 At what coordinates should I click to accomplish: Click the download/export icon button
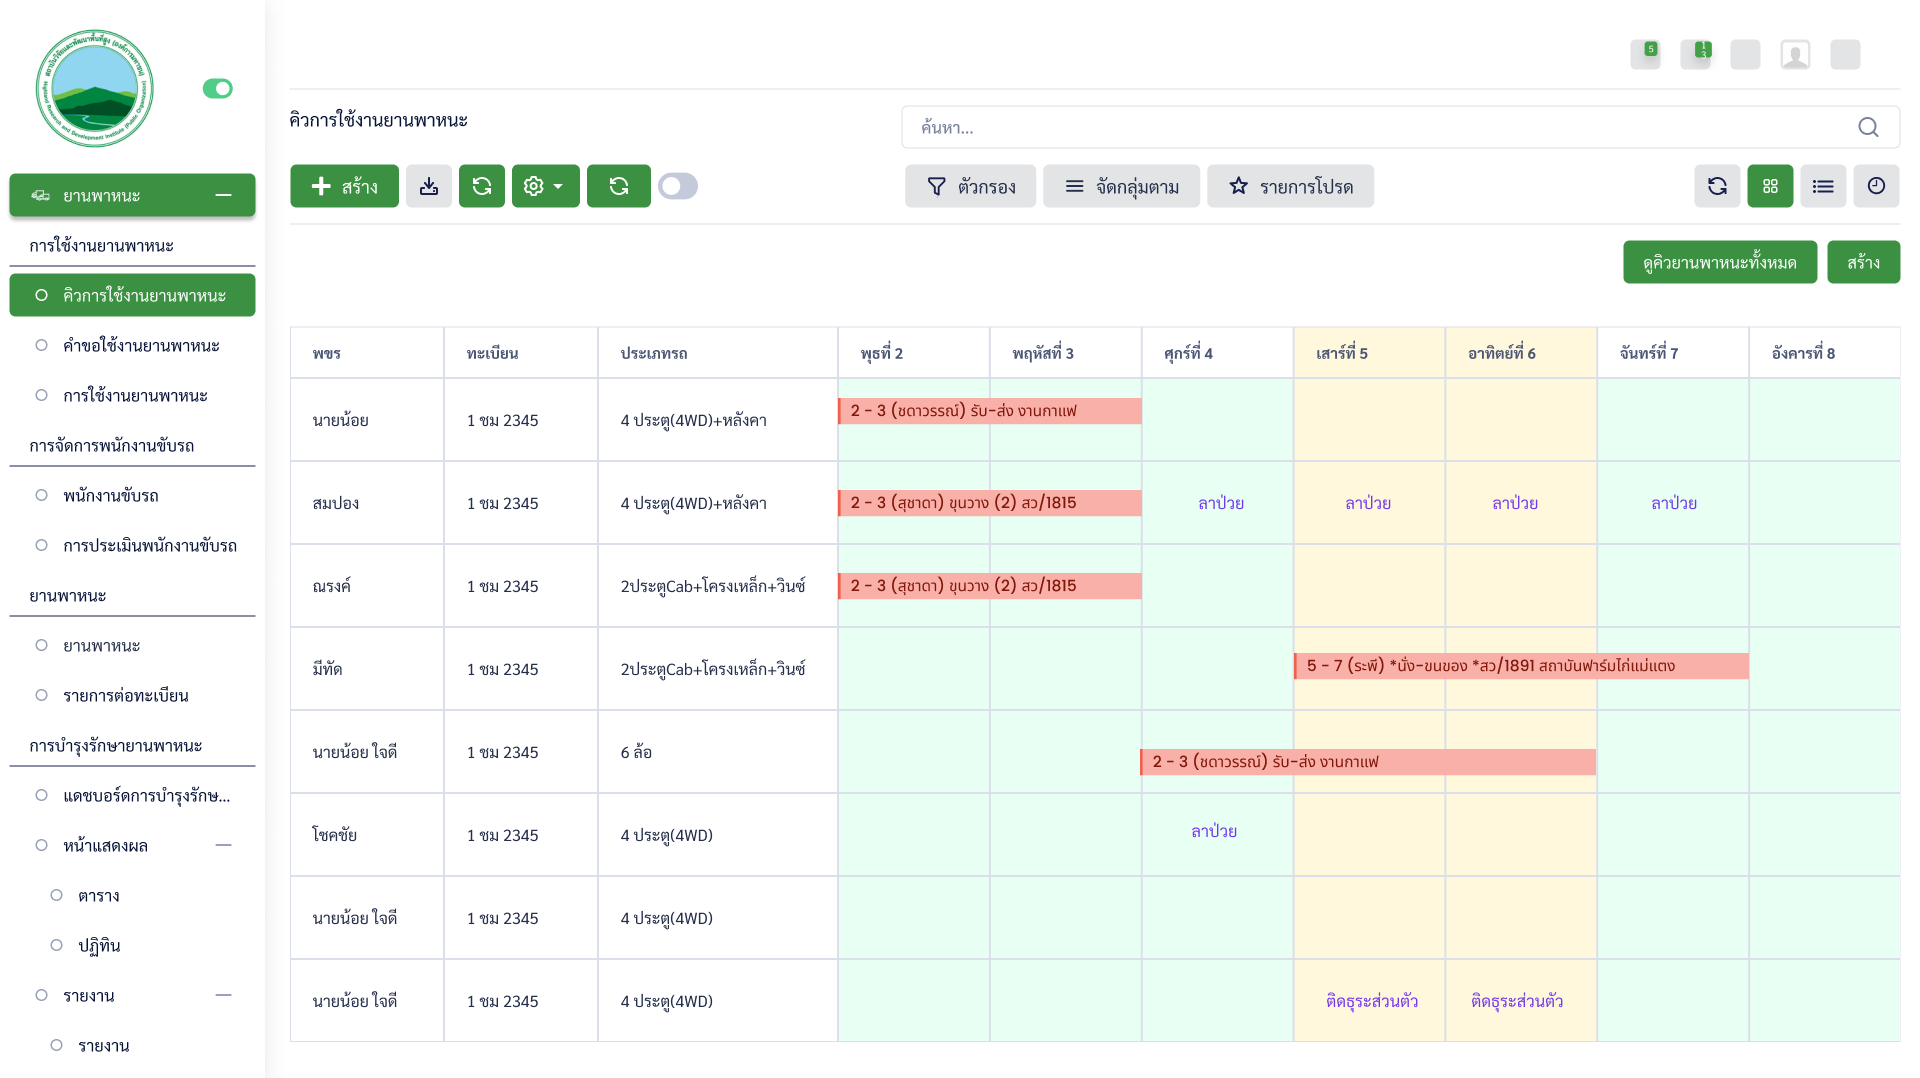(428, 186)
